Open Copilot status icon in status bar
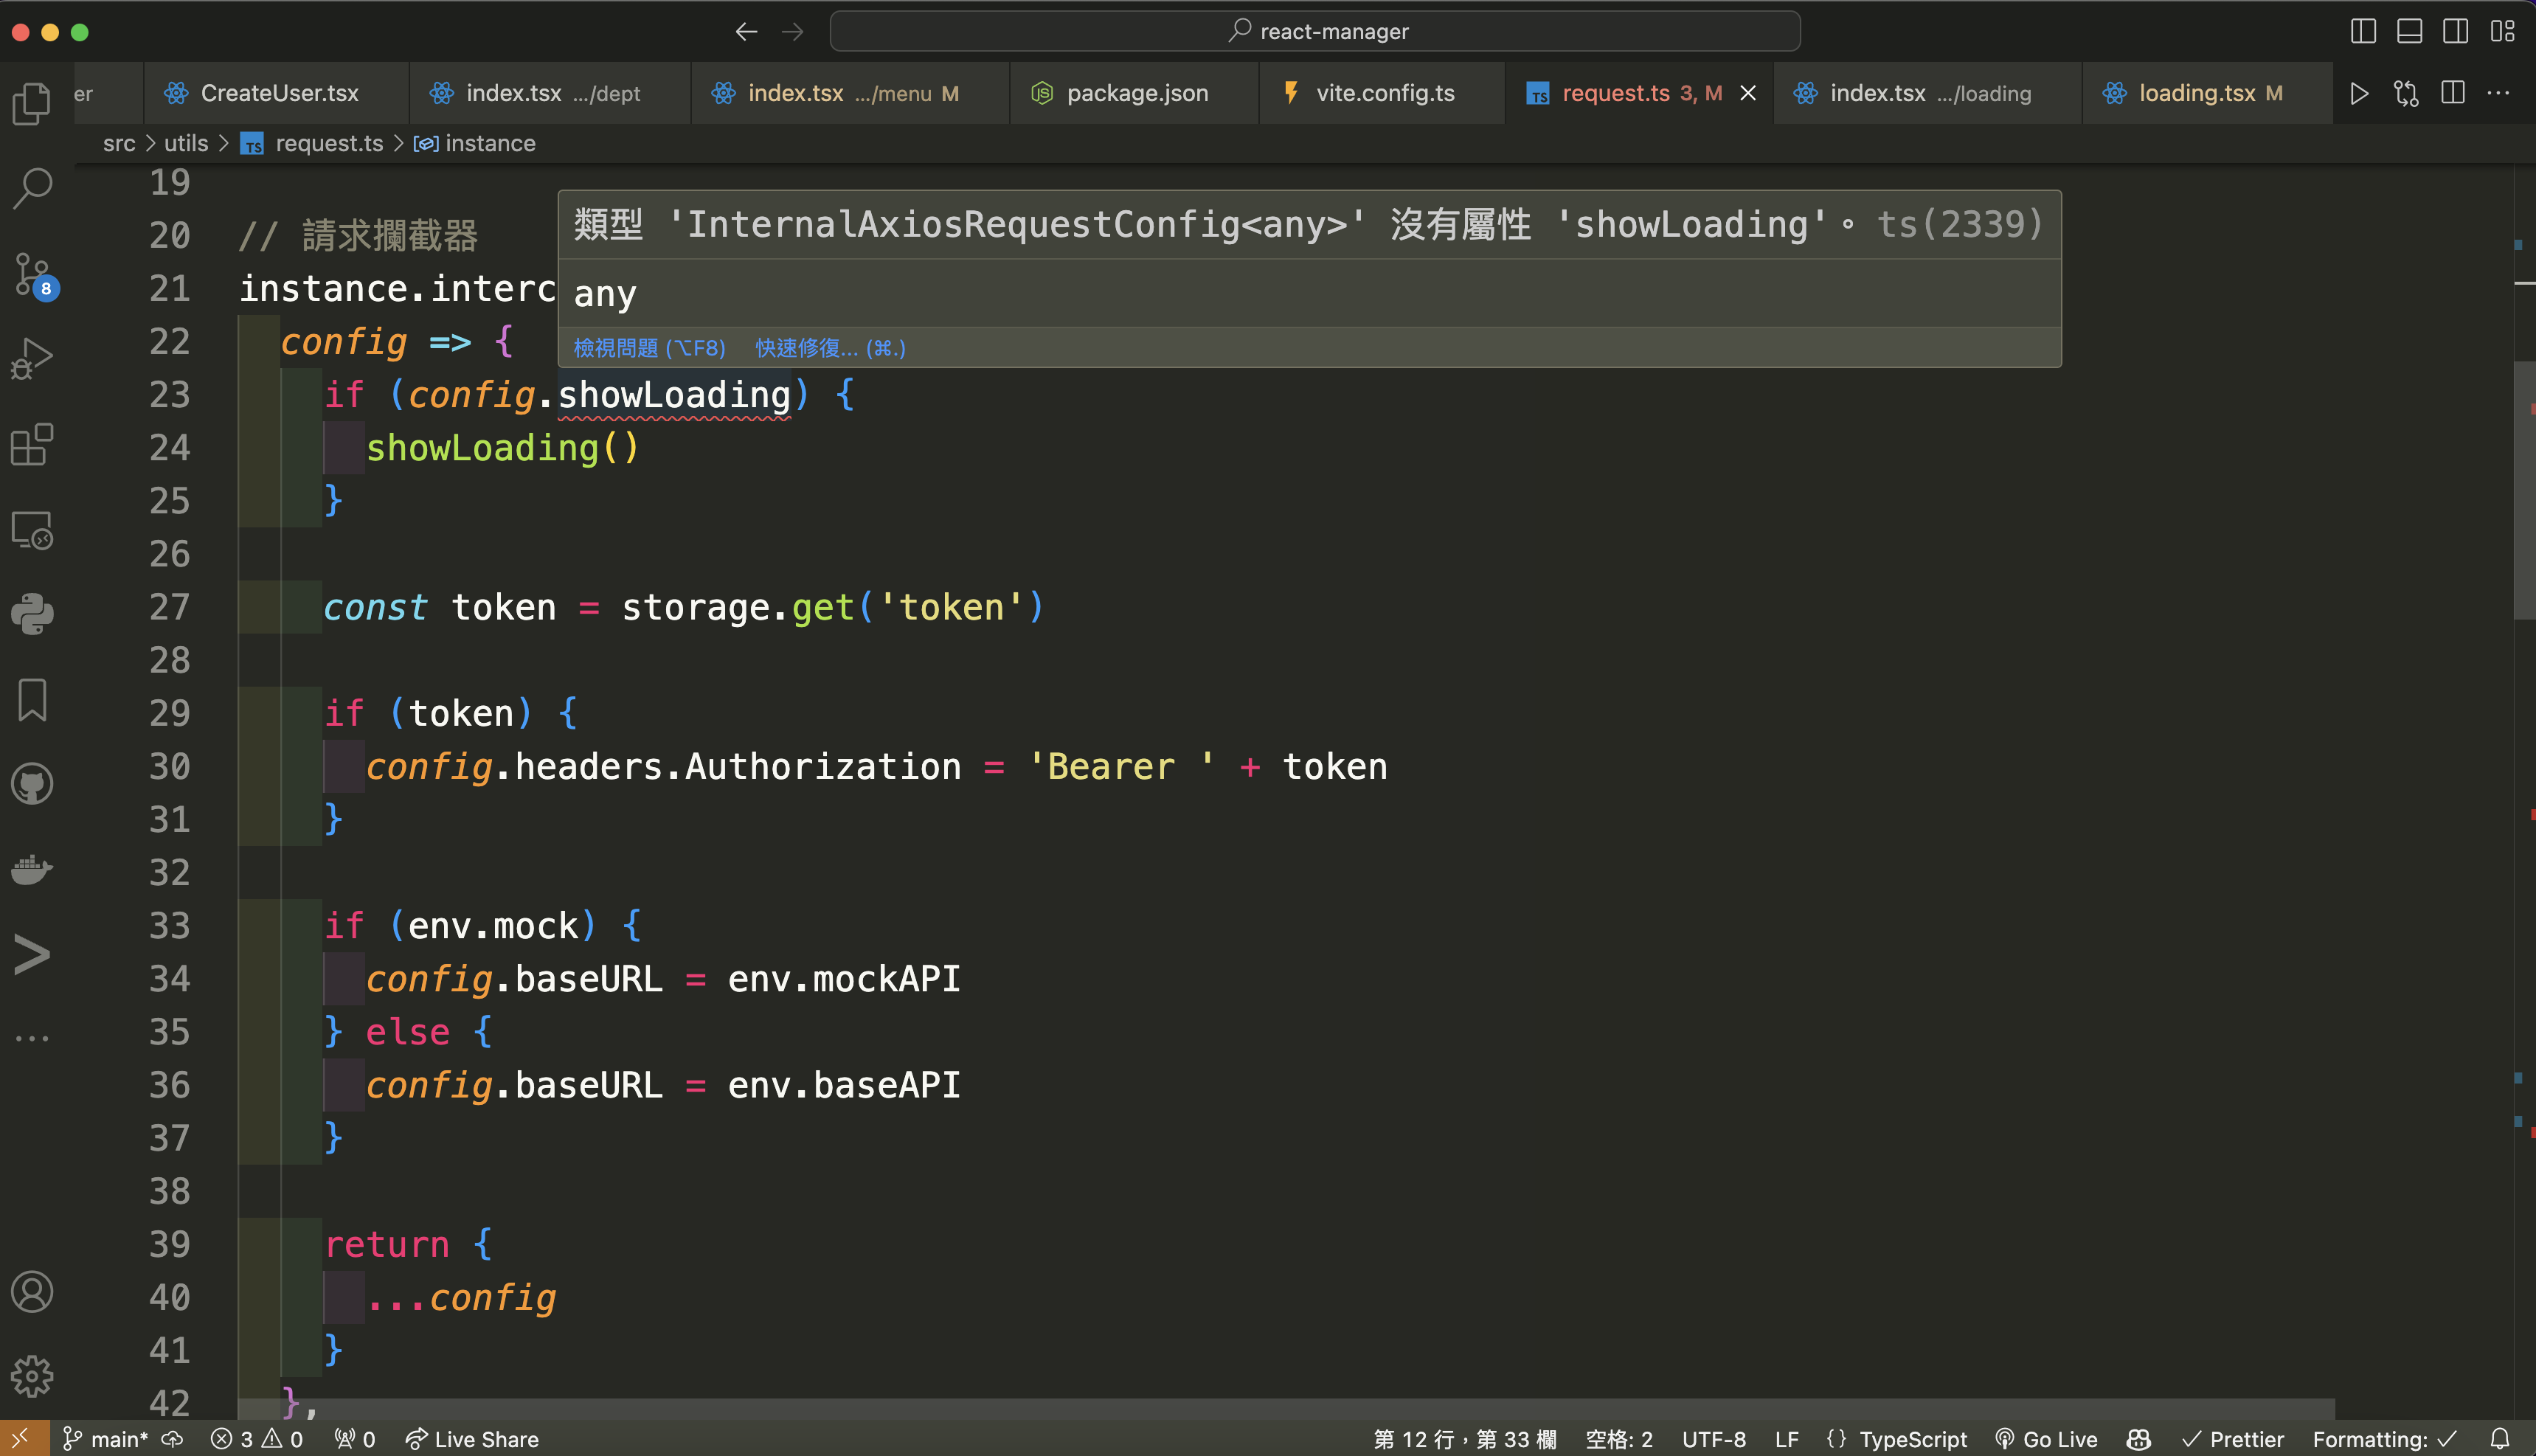 tap(2139, 1439)
